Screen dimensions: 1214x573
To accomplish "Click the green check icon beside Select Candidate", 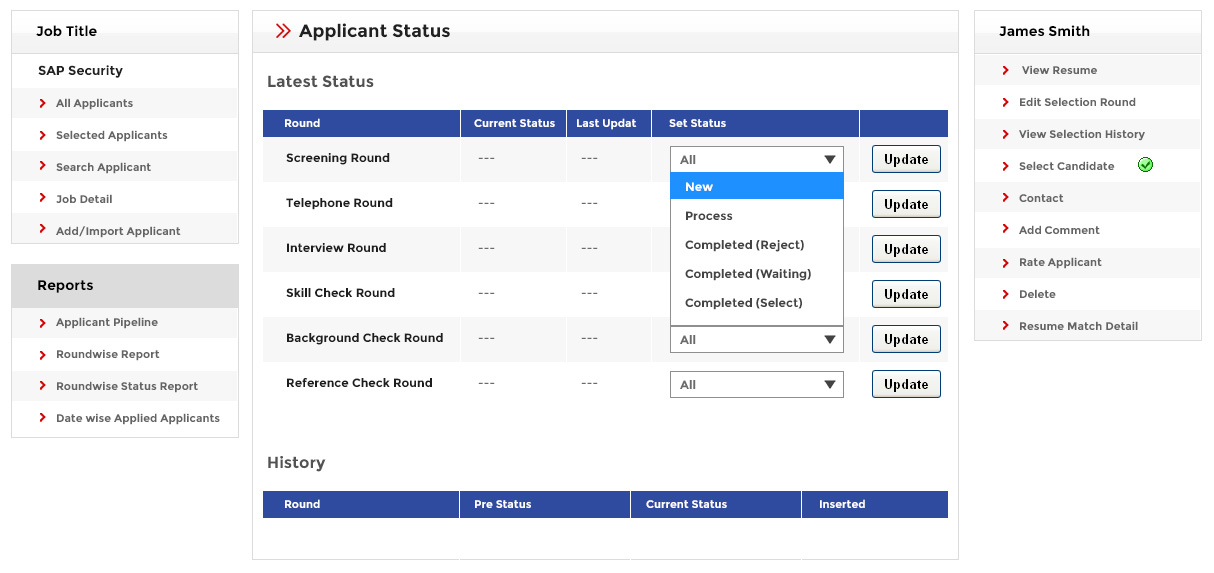I will [1145, 165].
